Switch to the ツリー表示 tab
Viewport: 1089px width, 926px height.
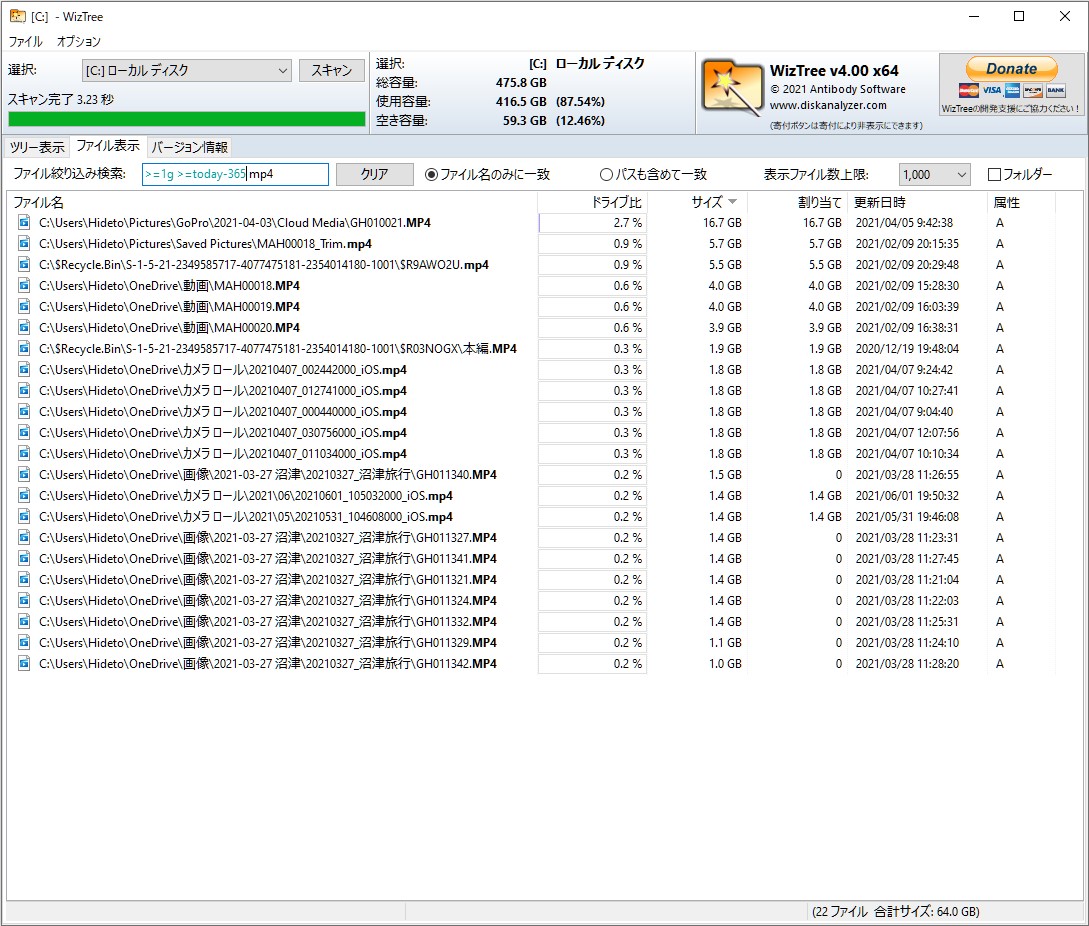pyautogui.click(x=38, y=146)
